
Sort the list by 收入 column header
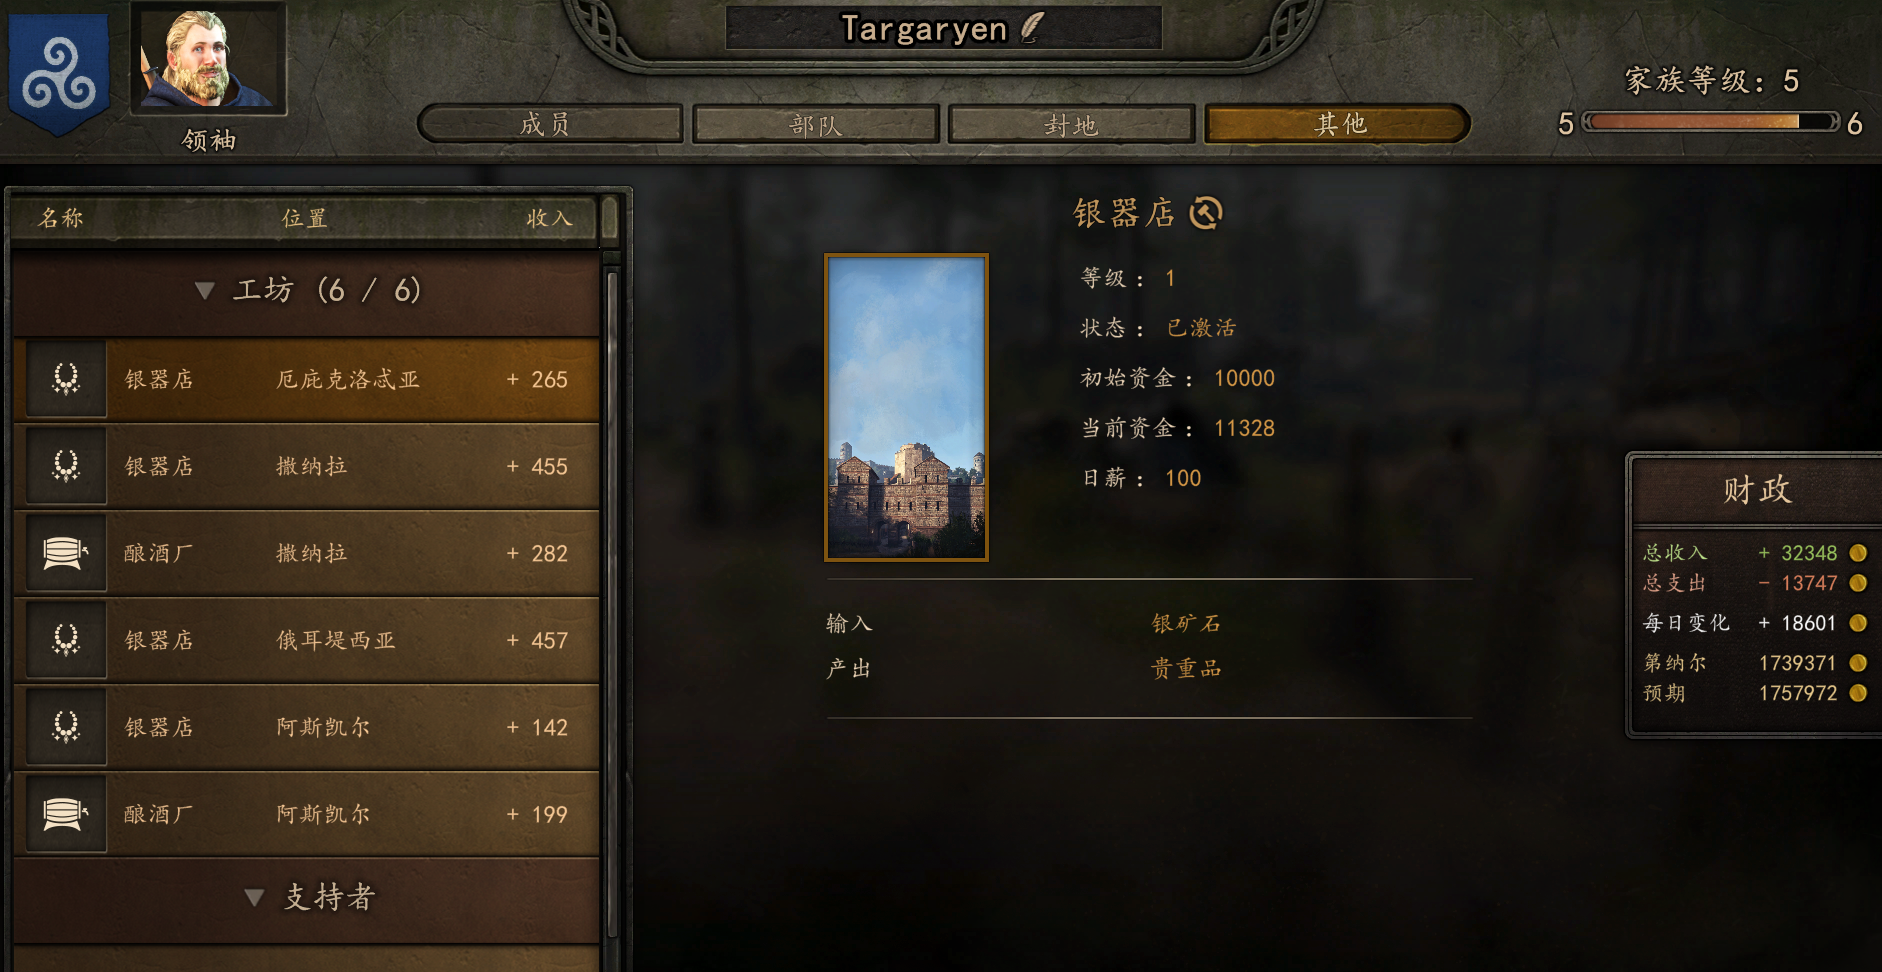pyautogui.click(x=549, y=218)
